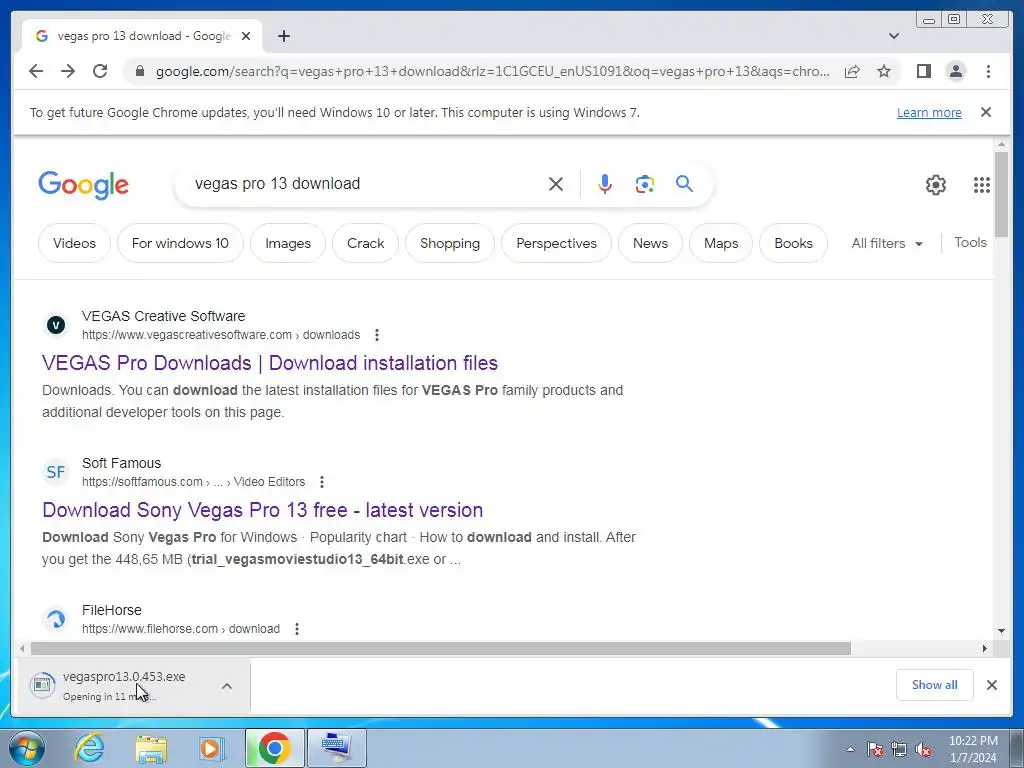Open the filehorse.com URL
This screenshot has width=1024, height=768.
pyautogui.click(x=181, y=629)
